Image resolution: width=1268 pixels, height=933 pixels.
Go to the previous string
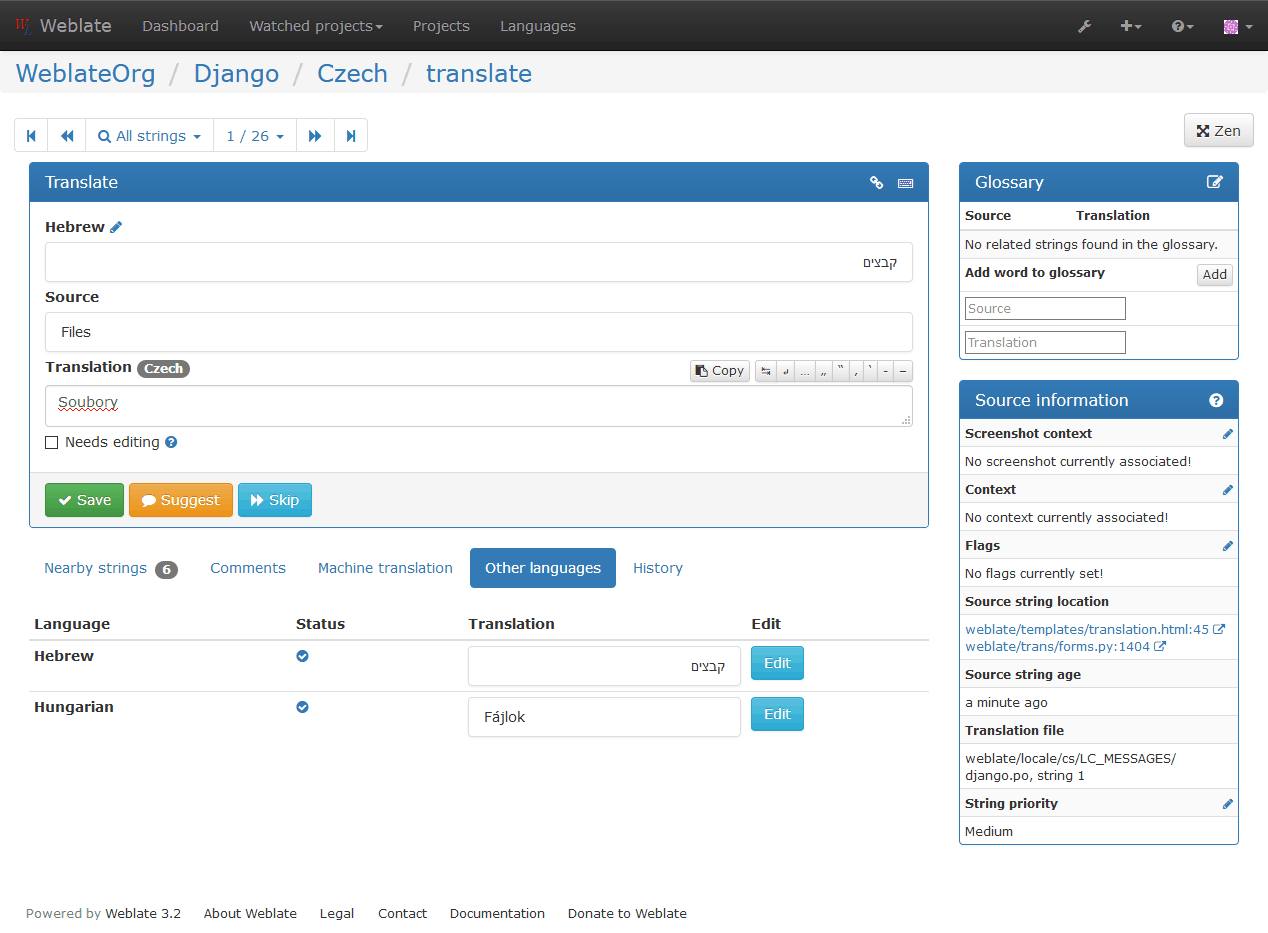coord(67,135)
